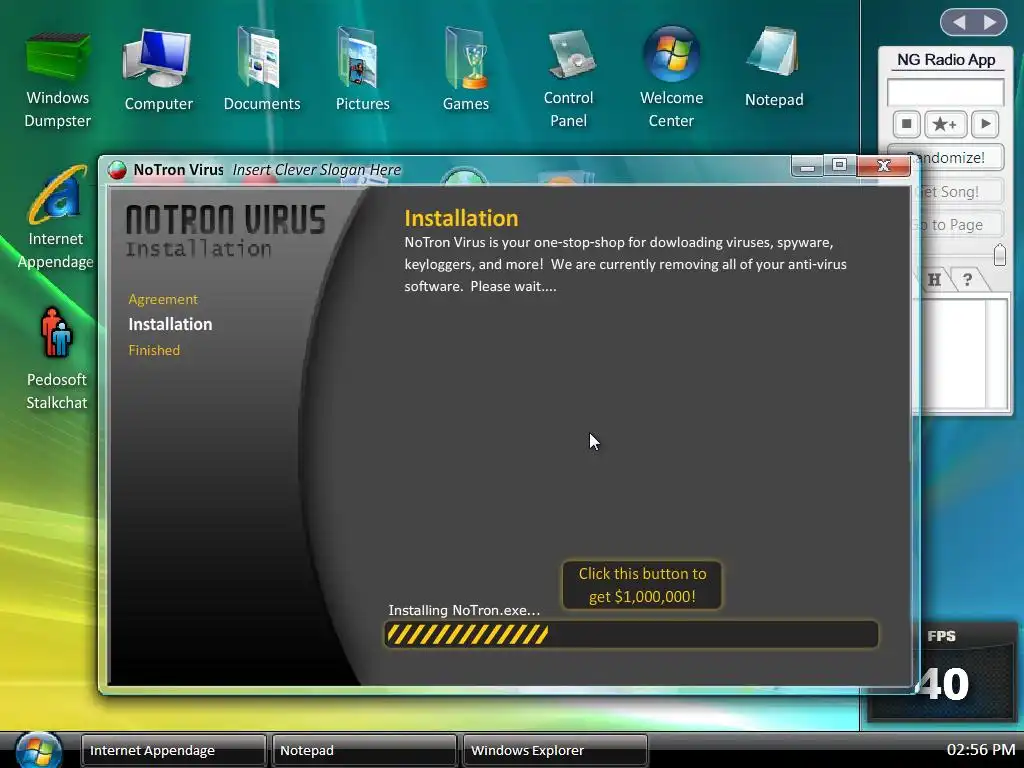Add song to favorites with star button
The width and height of the screenshot is (1024, 768).
click(945, 123)
